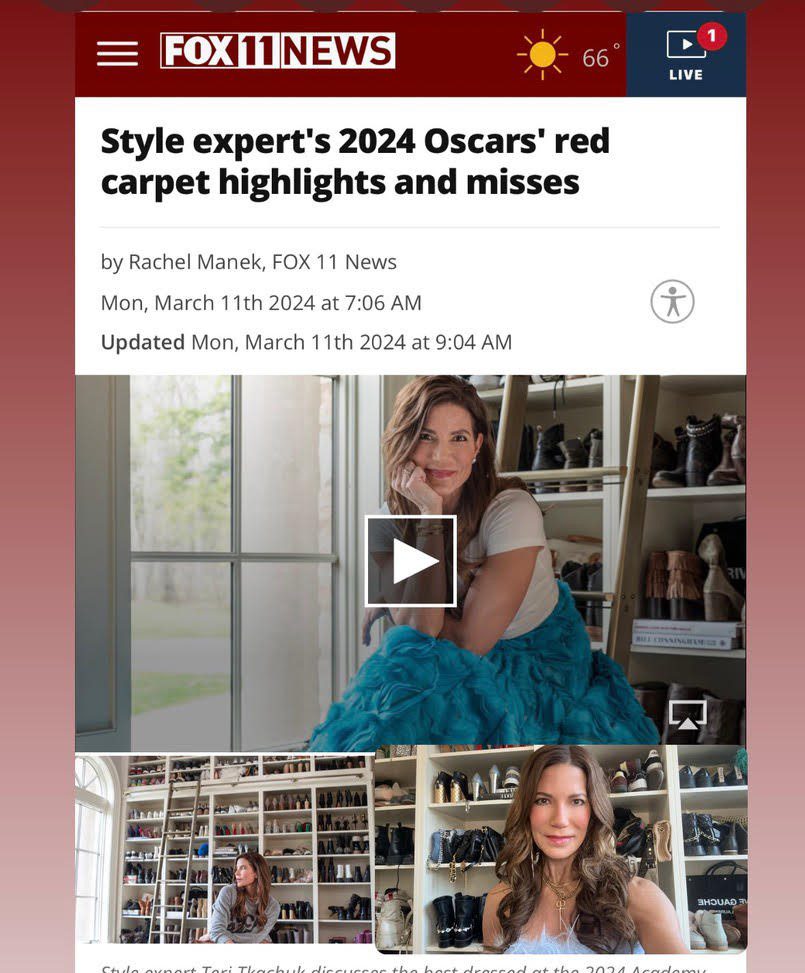Open the LIVE stream TV icon

[685, 46]
